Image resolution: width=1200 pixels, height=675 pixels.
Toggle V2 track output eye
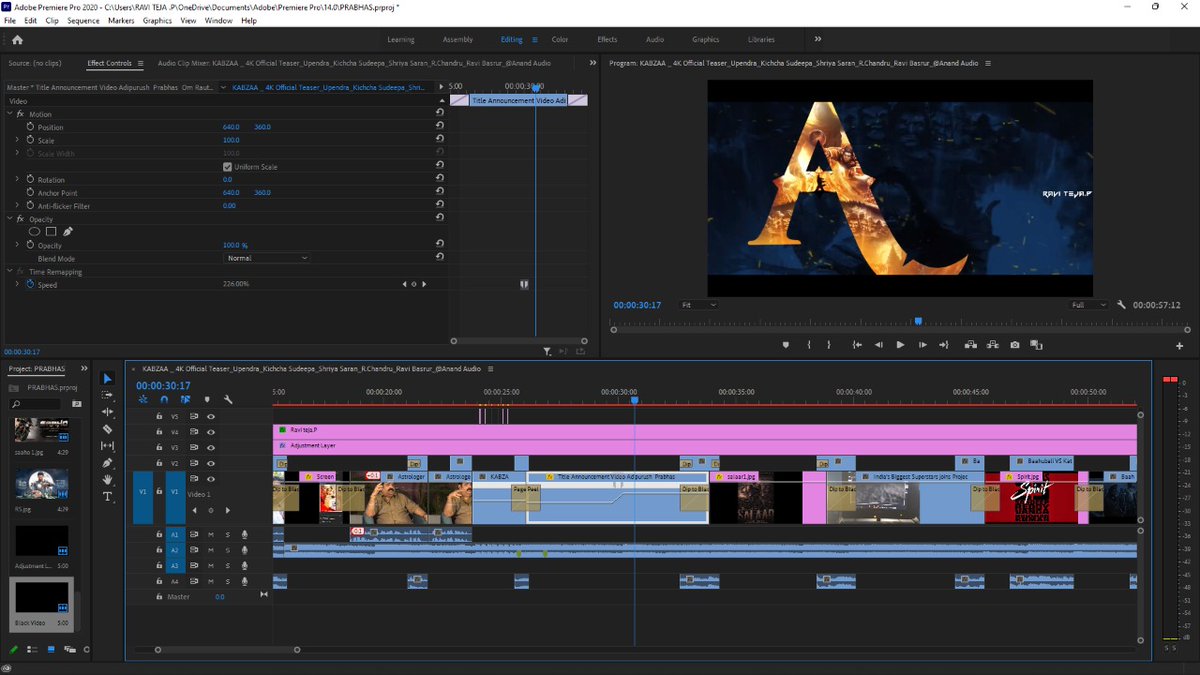coord(211,463)
